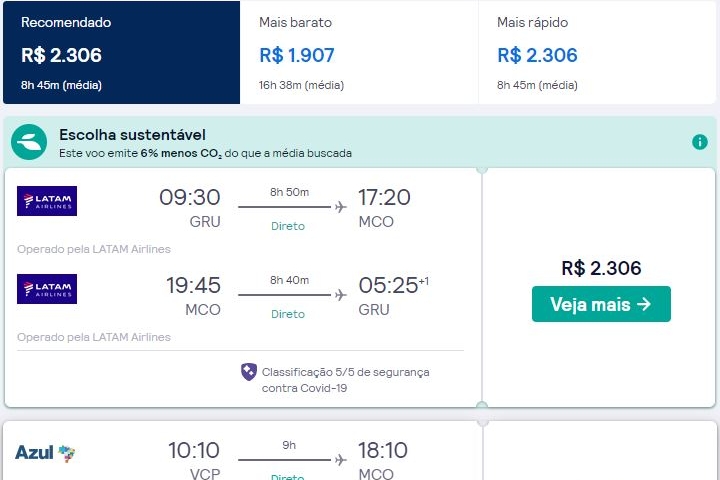This screenshot has width=720, height=480.
Task: Switch to the Mais rápido tab
Action: coord(597,52)
